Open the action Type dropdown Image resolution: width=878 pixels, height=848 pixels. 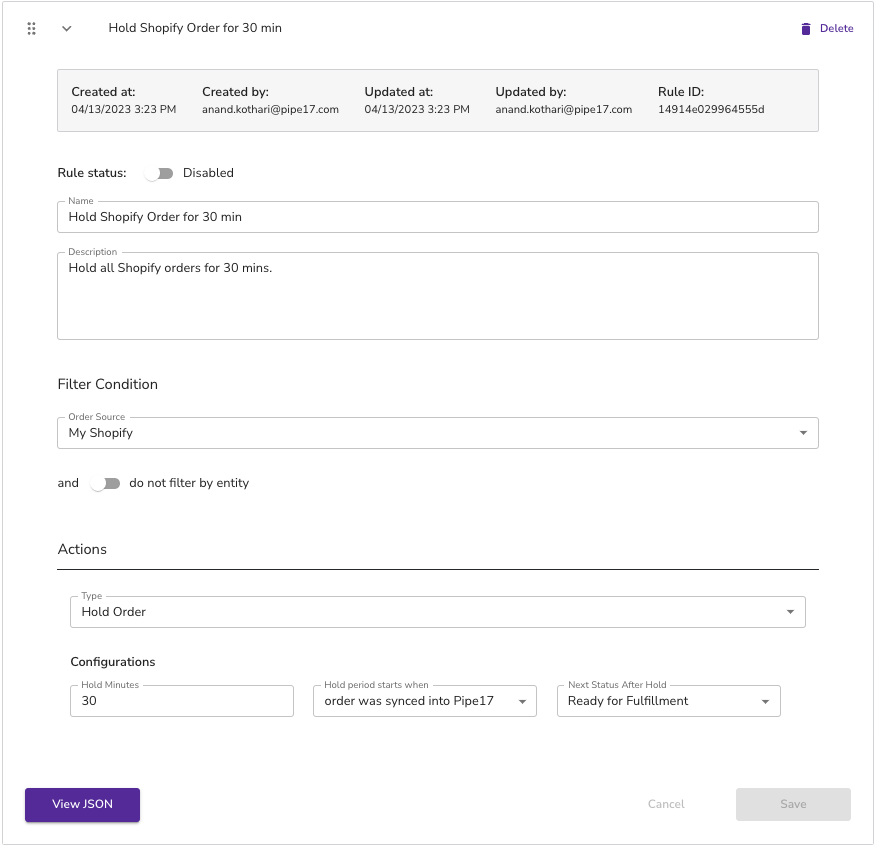click(438, 612)
